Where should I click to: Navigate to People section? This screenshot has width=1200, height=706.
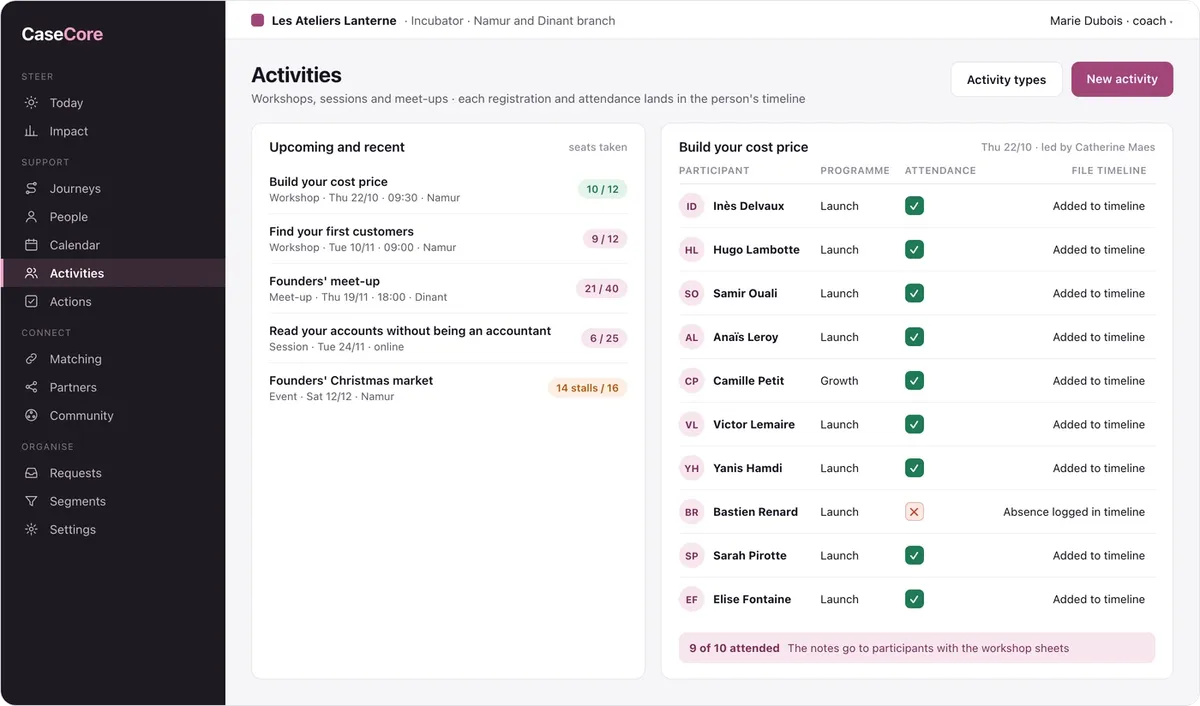(x=113, y=217)
